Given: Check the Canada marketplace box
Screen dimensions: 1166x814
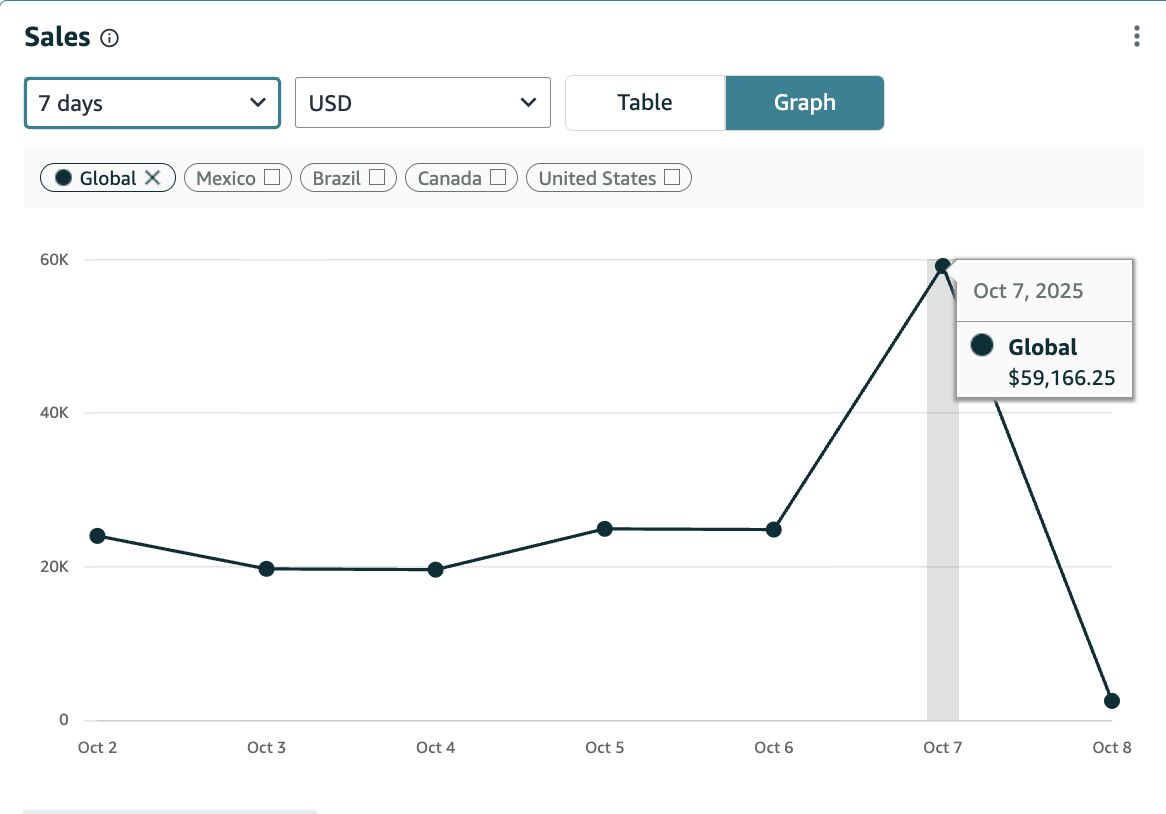Looking at the screenshot, I should [497, 178].
